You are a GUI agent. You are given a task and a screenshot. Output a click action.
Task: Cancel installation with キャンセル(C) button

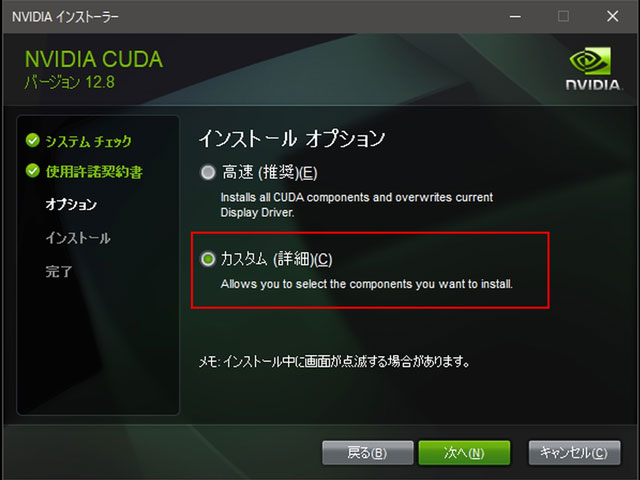coord(574,453)
